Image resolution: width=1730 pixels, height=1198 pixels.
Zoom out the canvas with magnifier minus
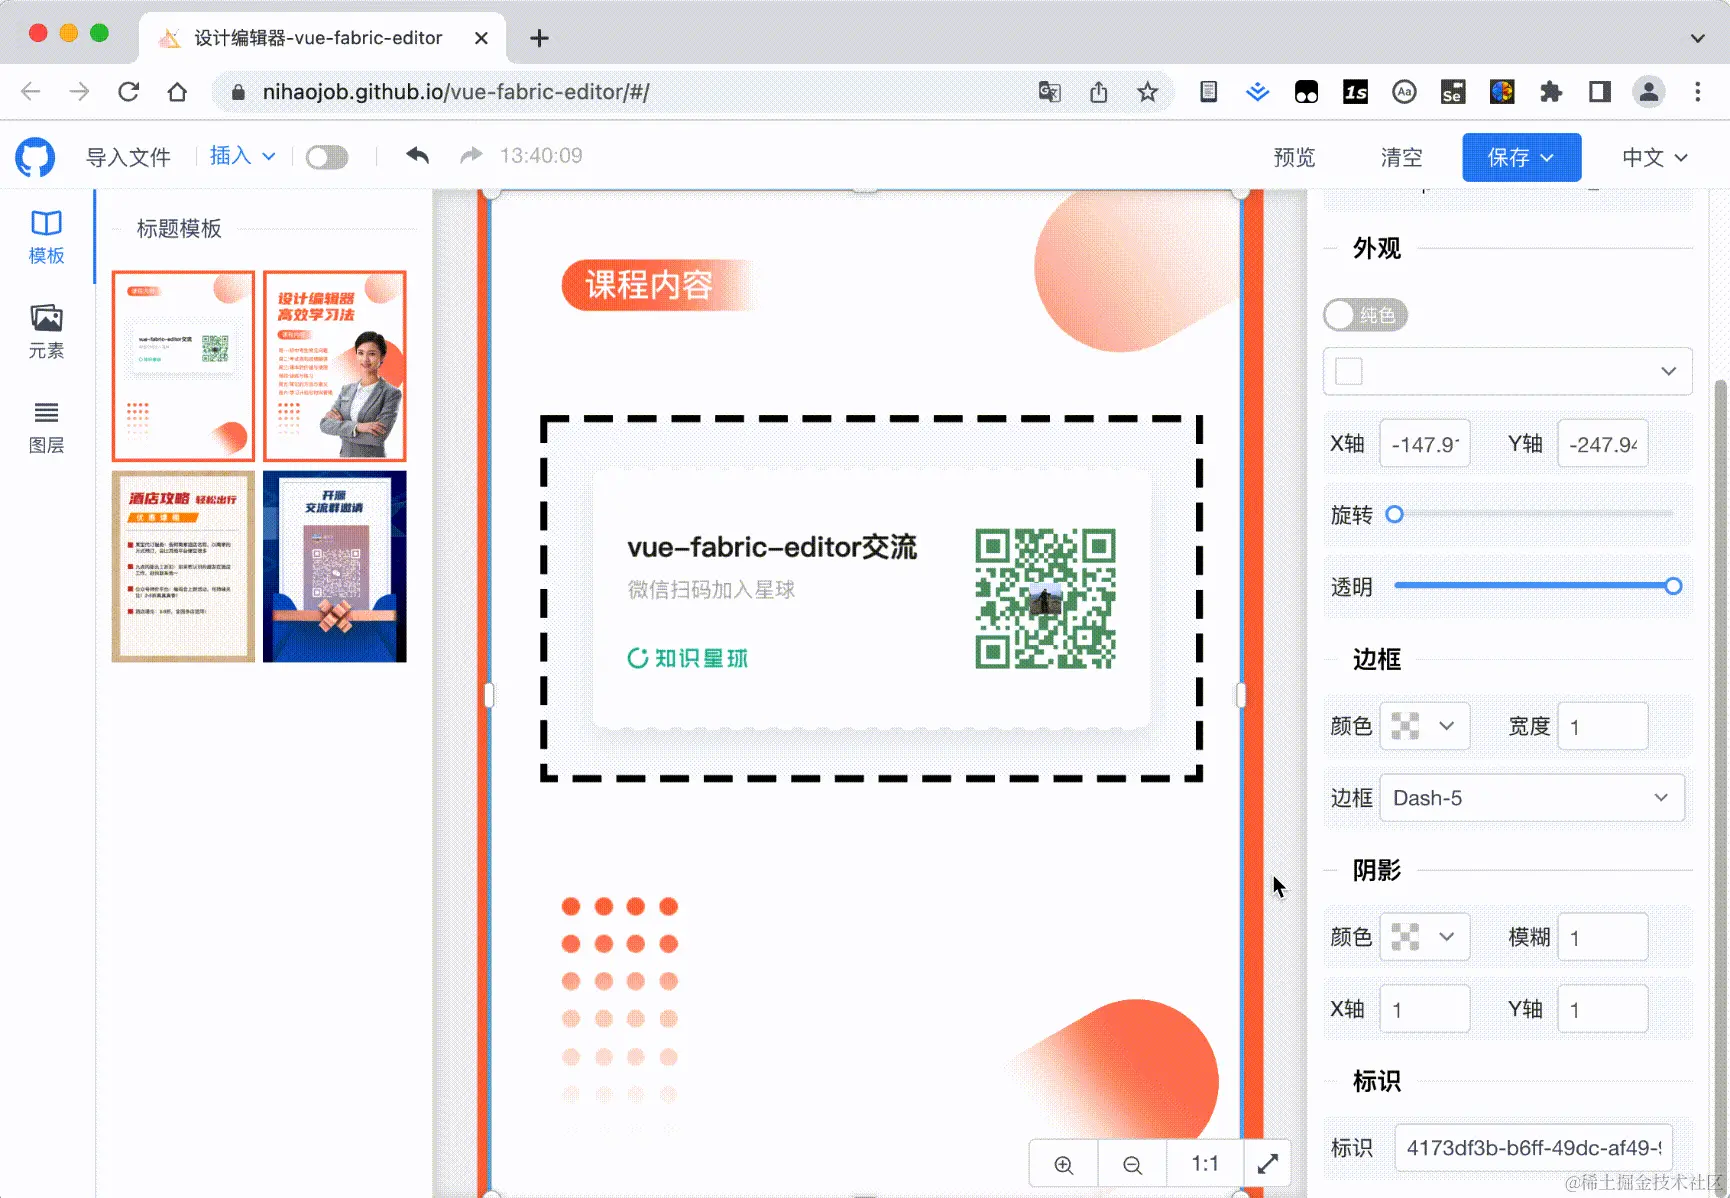(x=1132, y=1164)
